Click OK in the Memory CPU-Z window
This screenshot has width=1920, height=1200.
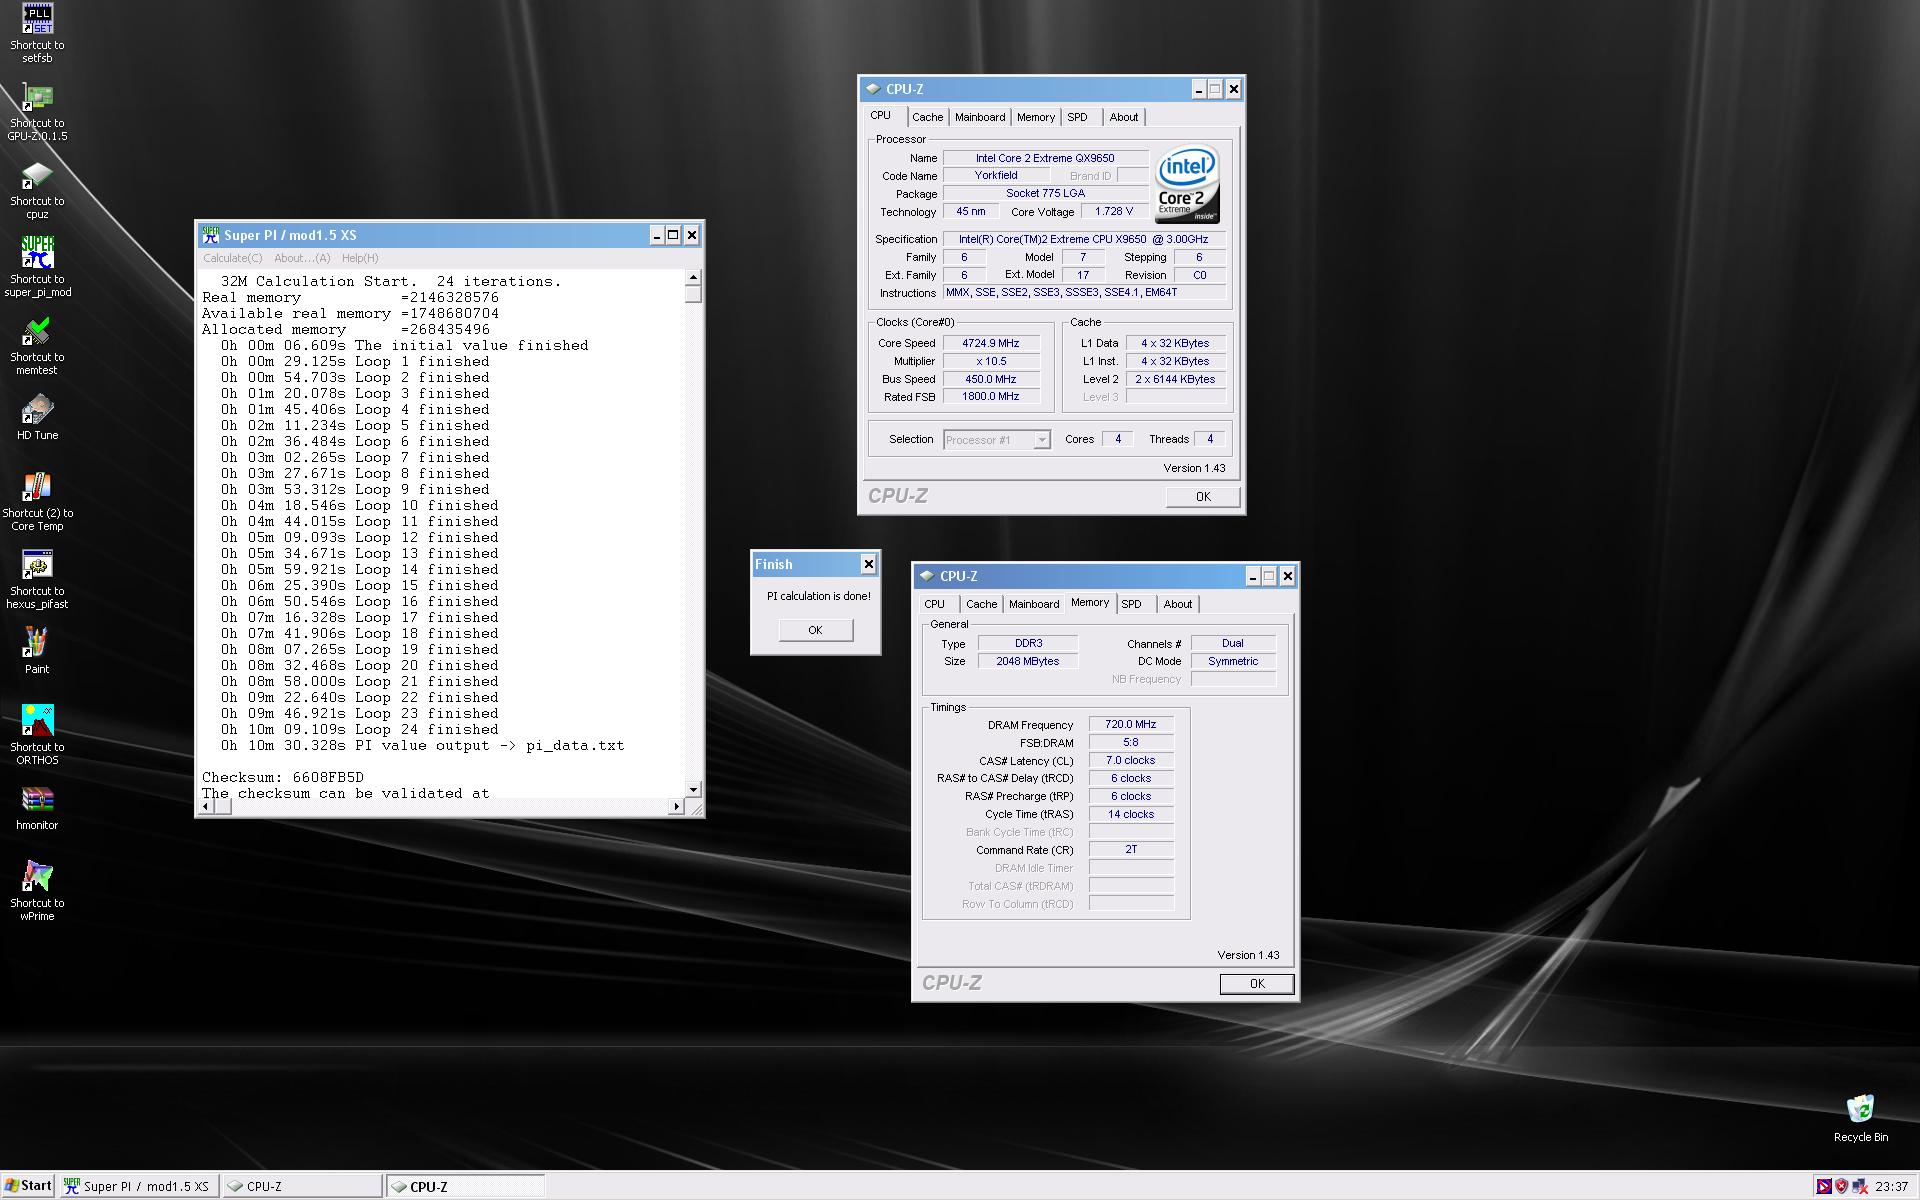(1257, 984)
